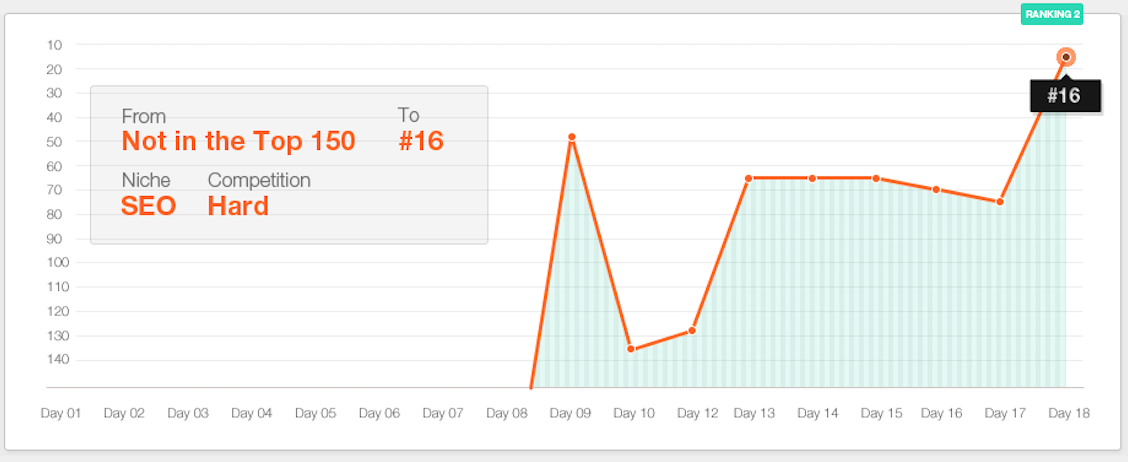Select the Day 17 data point

pos(1000,201)
